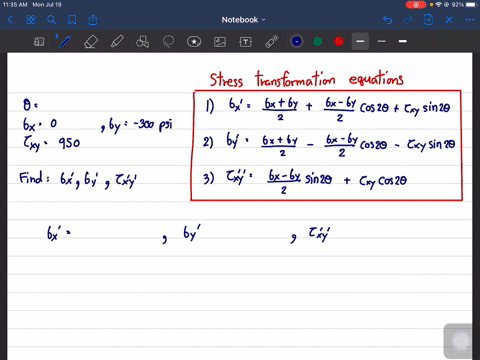The image size is (480, 360).
Task: Close the editing toolbar with X
Action: 449,20
